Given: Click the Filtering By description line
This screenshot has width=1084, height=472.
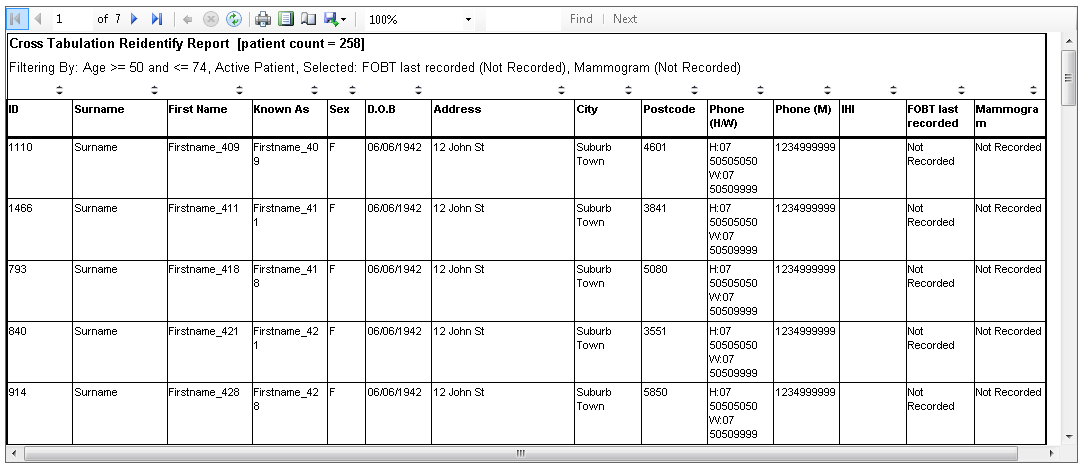Looking at the screenshot, I should (x=375, y=68).
